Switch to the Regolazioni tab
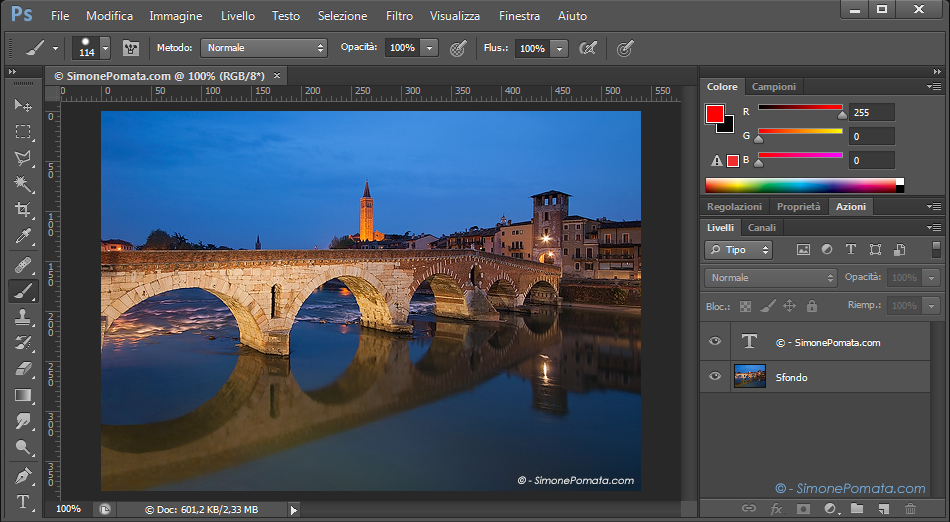Viewport: 950px width, 522px height. click(734, 206)
